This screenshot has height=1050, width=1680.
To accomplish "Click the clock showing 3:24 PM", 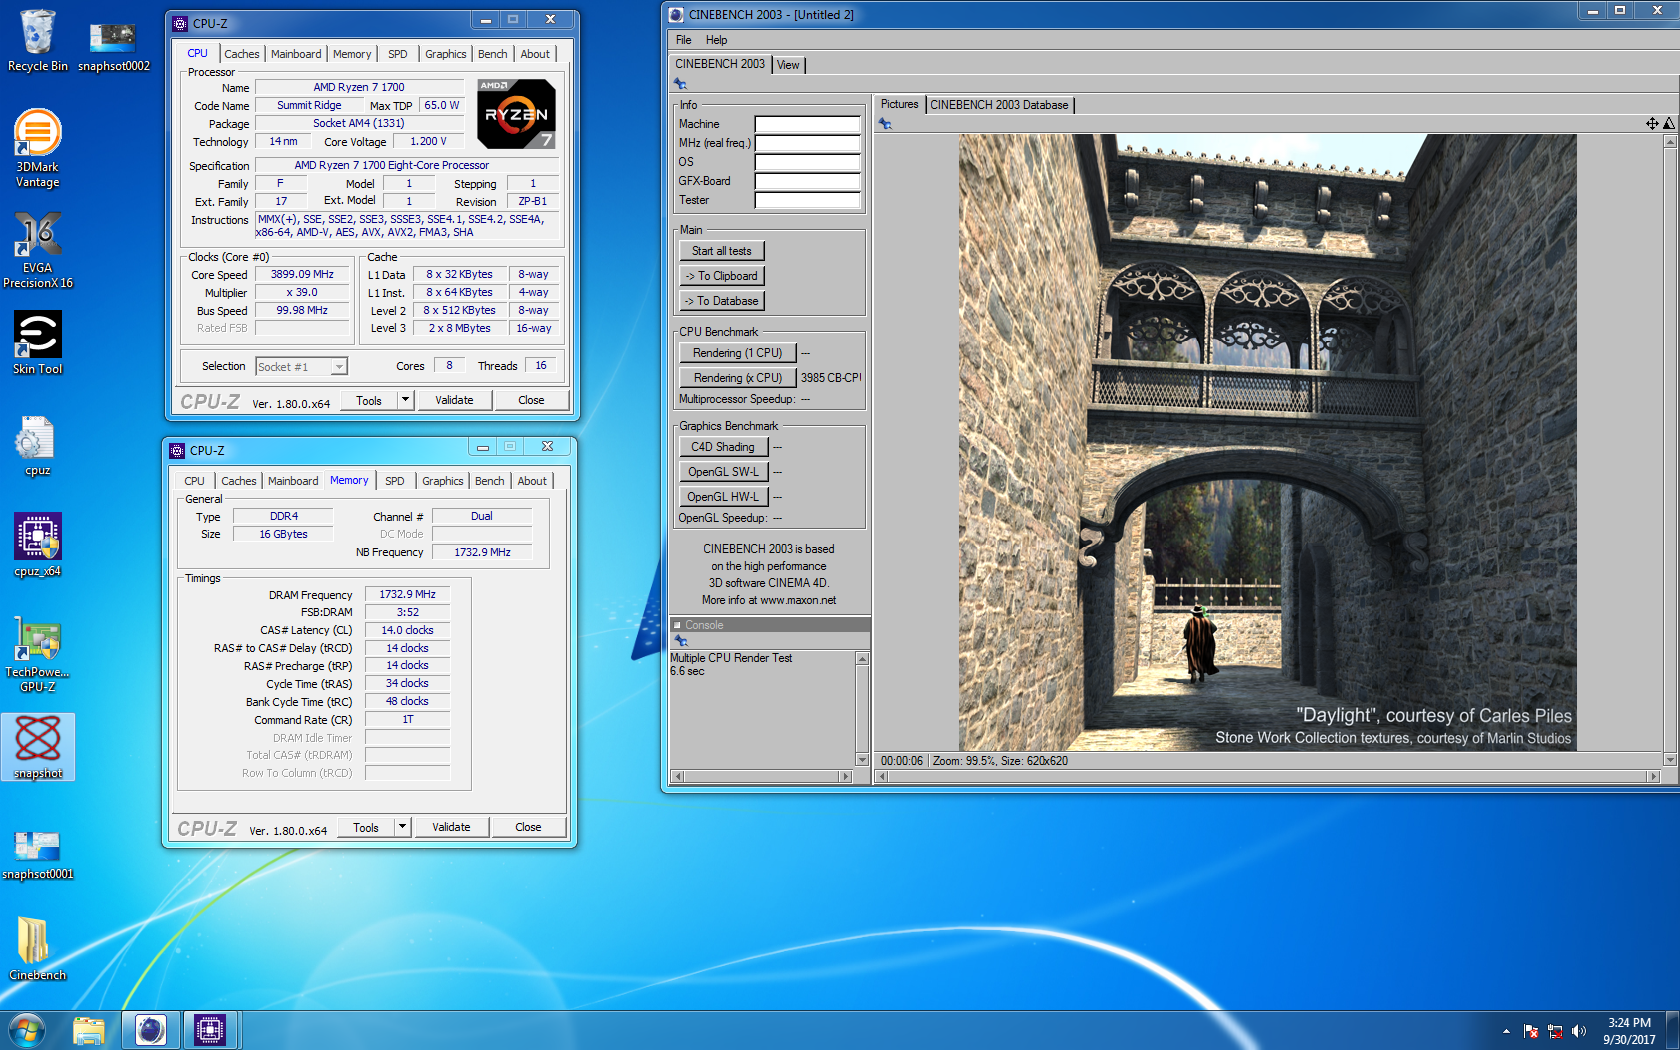I will click(x=1629, y=1022).
